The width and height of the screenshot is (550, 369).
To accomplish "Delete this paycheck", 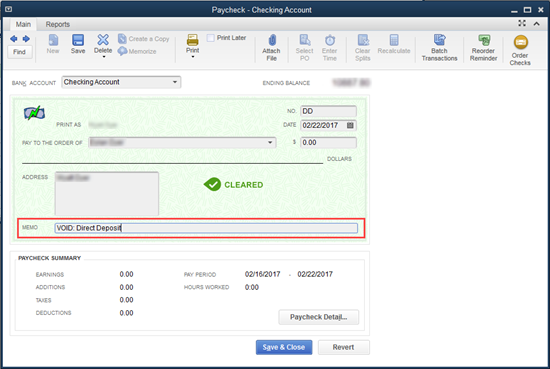I will pos(103,43).
